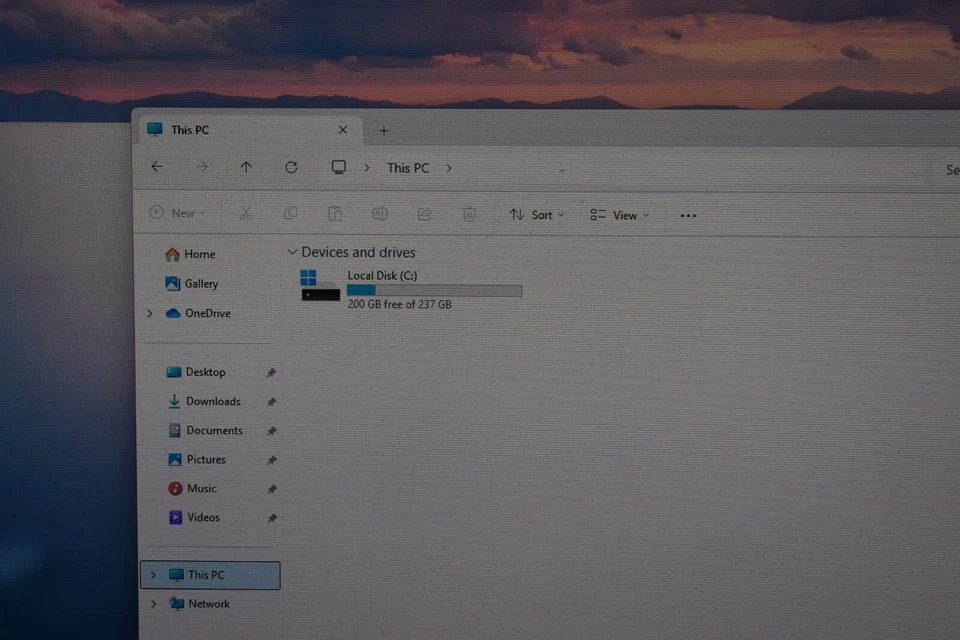Select OneDrive in the sidebar

[198, 313]
